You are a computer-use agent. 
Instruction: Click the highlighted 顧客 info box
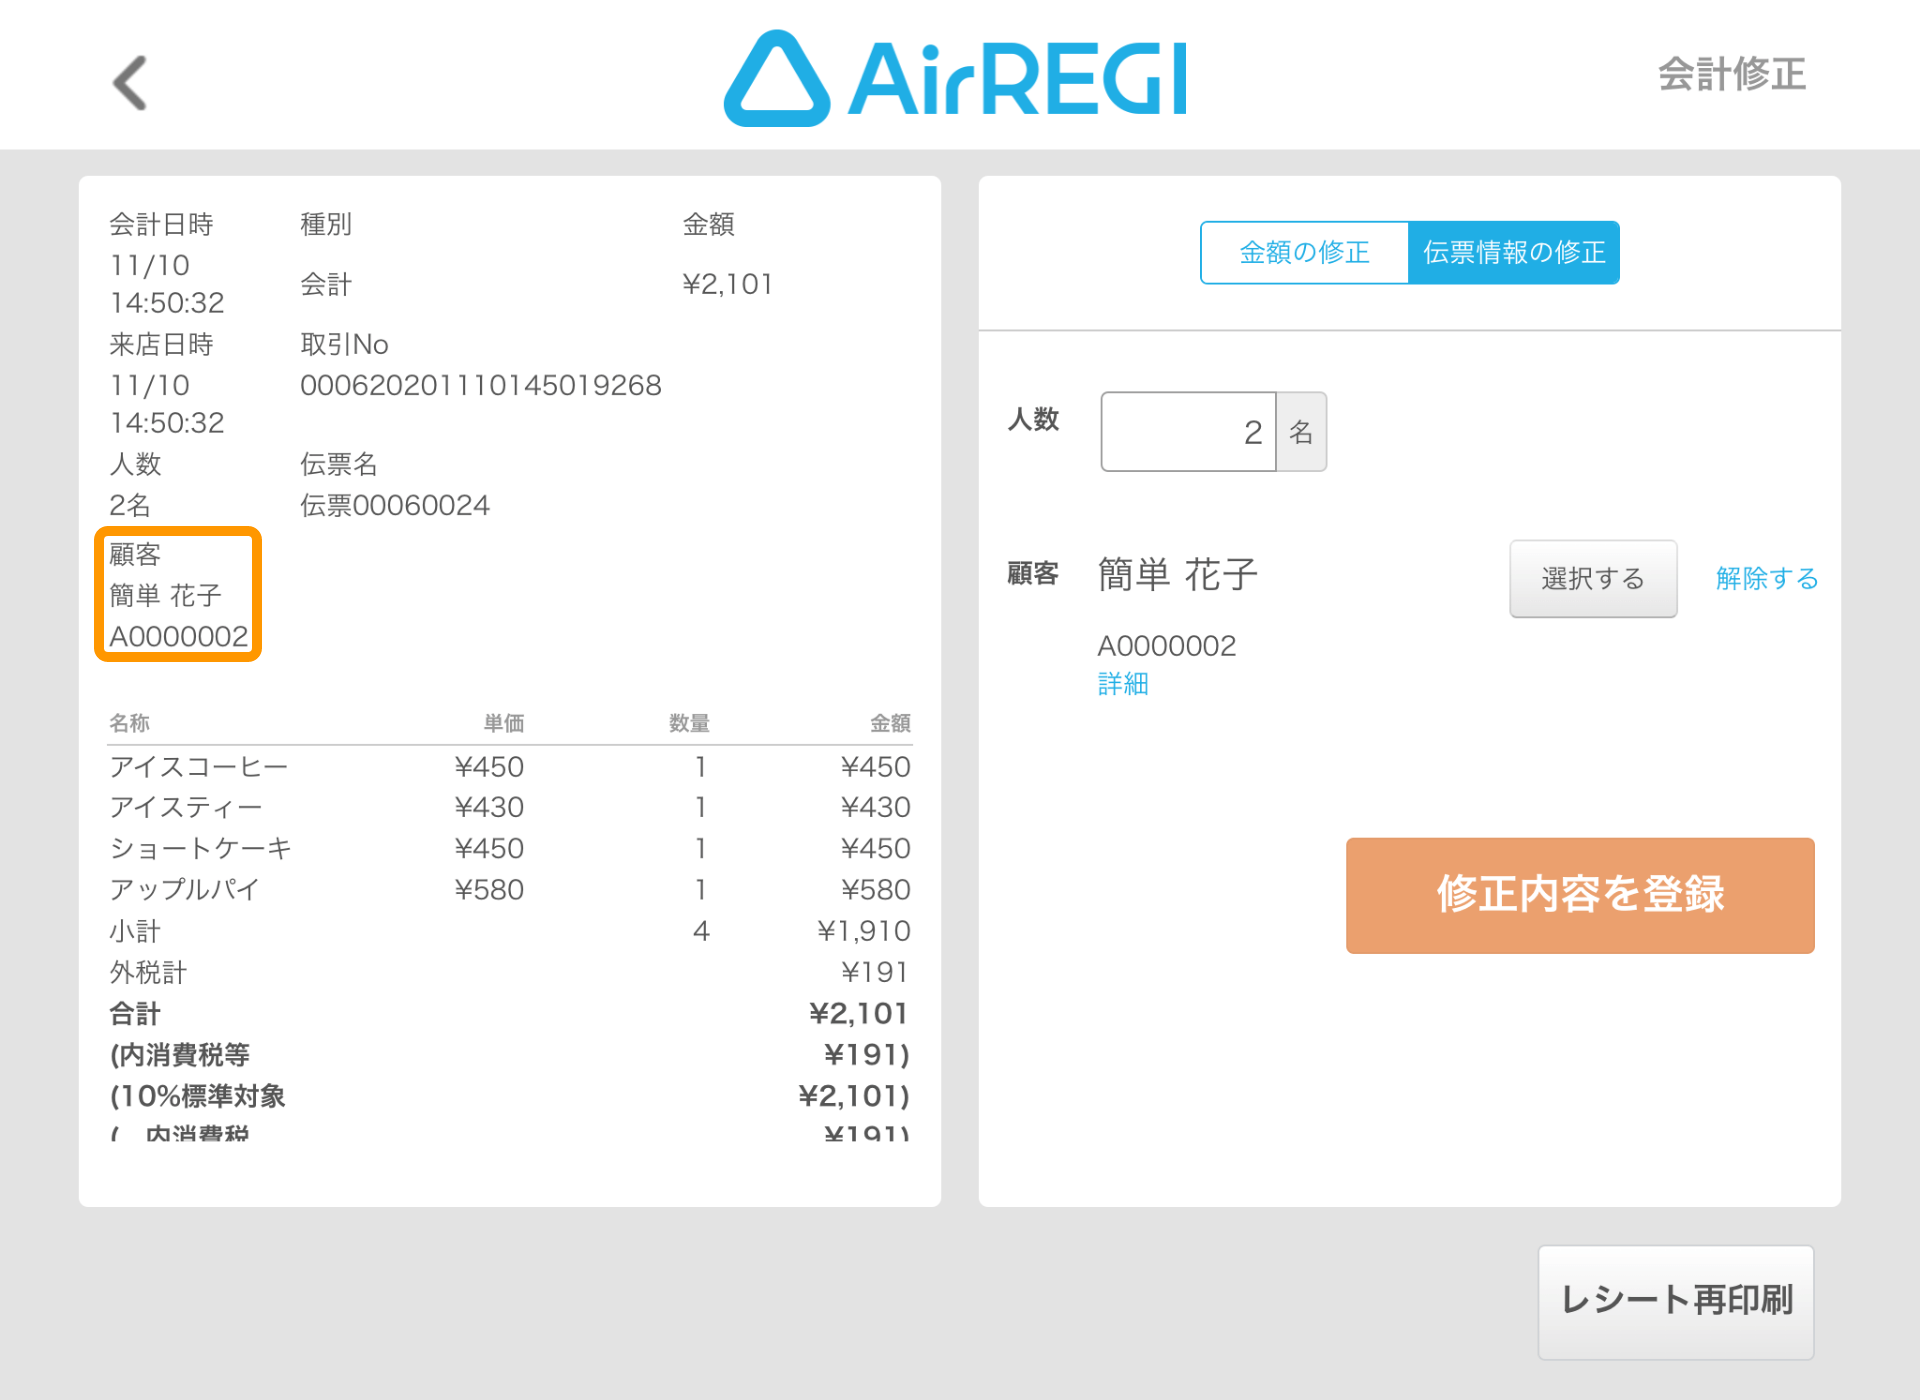(178, 595)
